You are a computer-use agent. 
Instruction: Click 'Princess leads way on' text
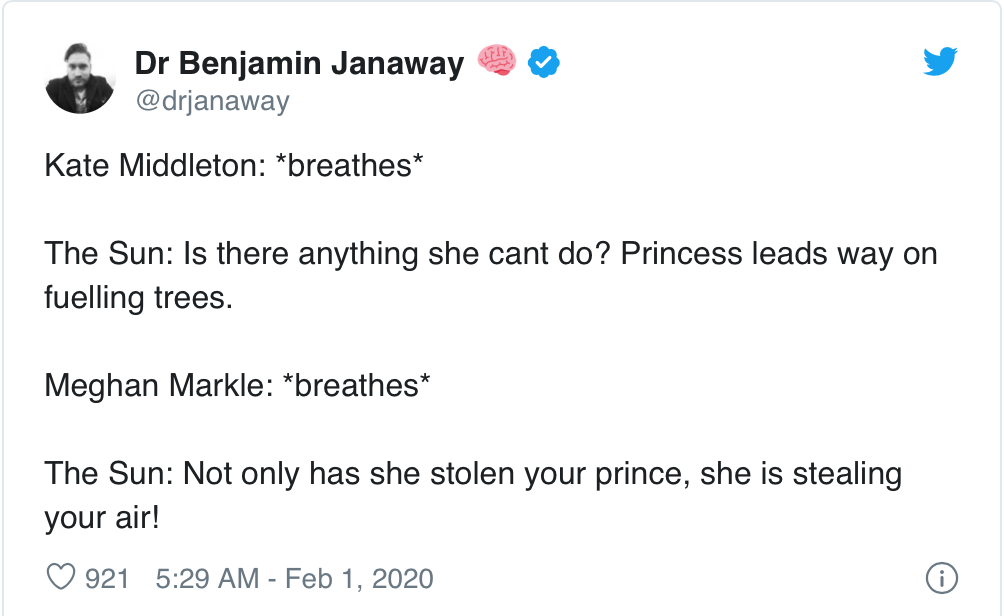tap(779, 253)
